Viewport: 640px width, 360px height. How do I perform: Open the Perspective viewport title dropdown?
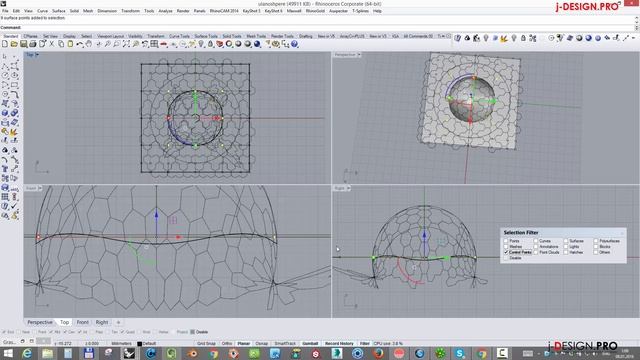pos(359,55)
